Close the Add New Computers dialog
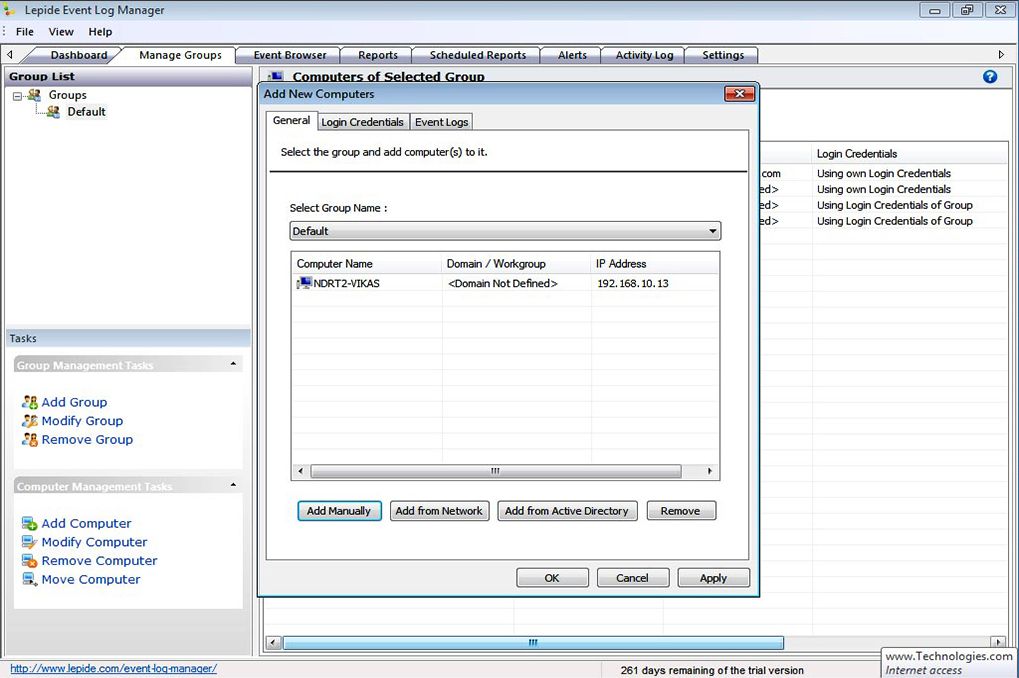 pyautogui.click(x=739, y=94)
